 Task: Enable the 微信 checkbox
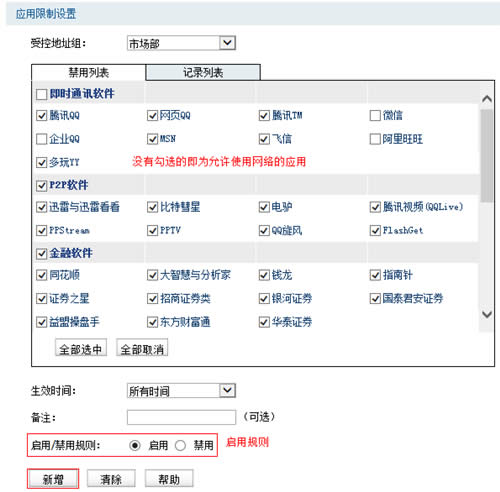[x=375, y=116]
